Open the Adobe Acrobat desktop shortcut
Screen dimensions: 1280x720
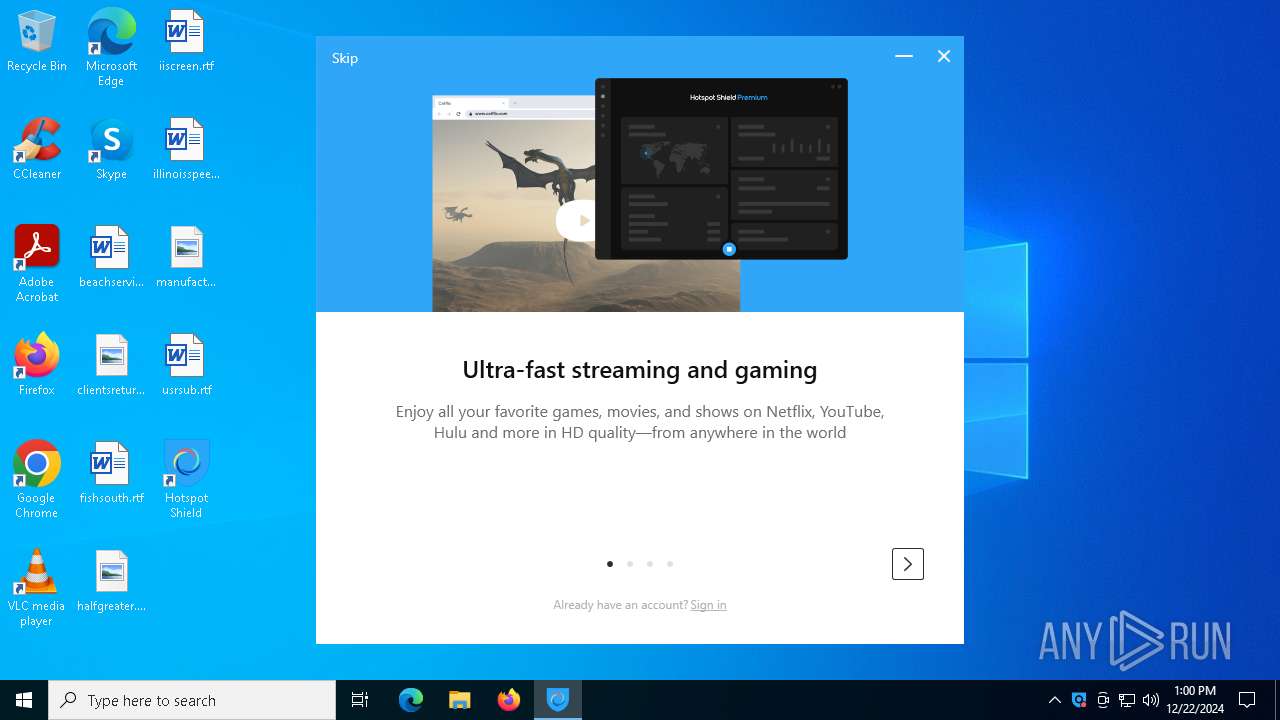(x=37, y=264)
